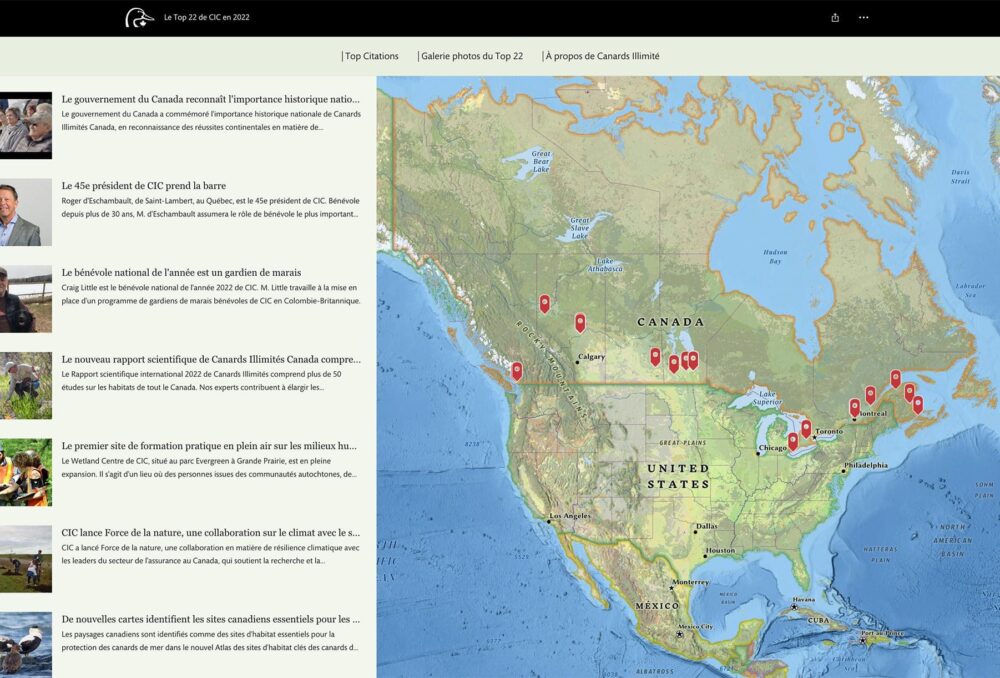The height and width of the screenshot is (678, 1000).
Task: Click description text Craig Little est le bénévole
Action: click(210, 294)
